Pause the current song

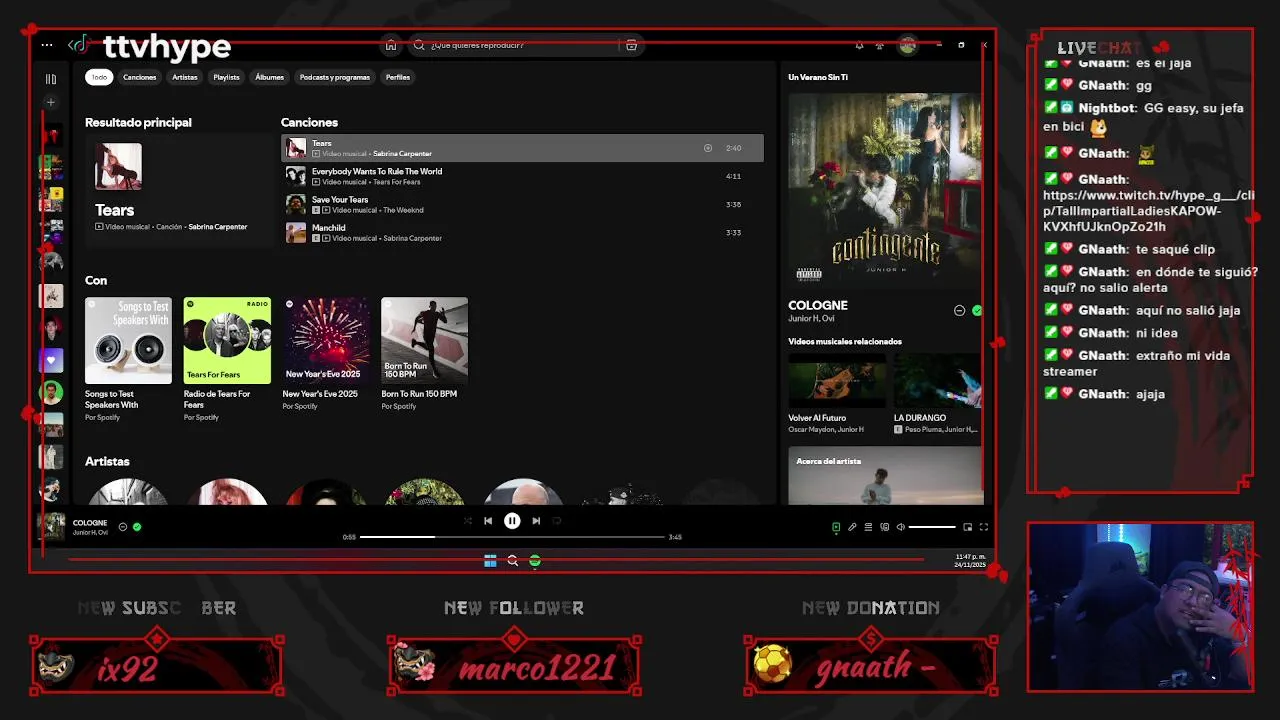pos(512,520)
